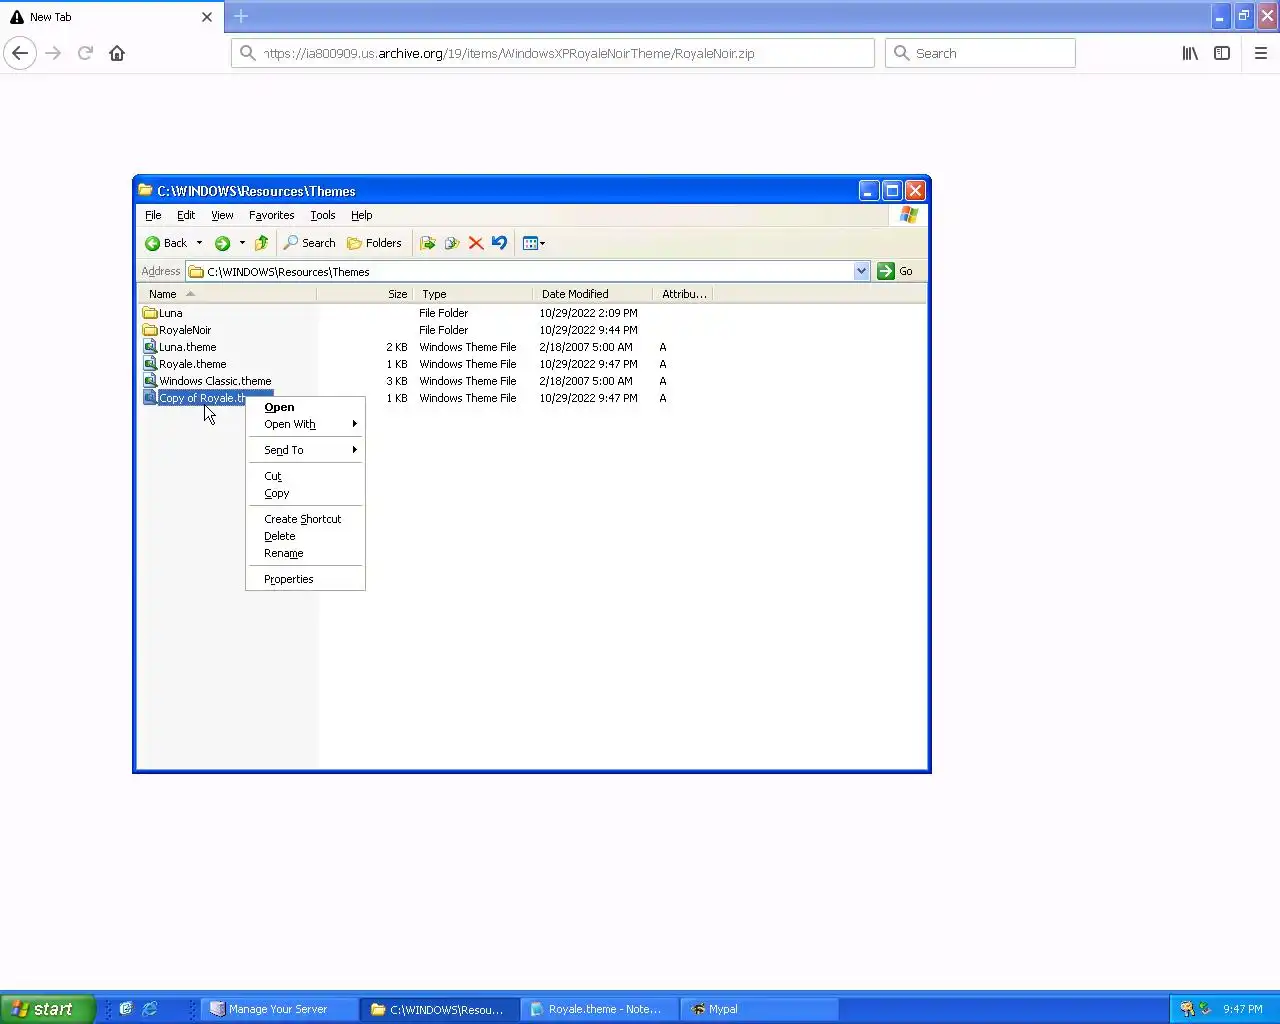The width and height of the screenshot is (1280, 1024).
Task: Reload the browser page
Action: click(85, 53)
